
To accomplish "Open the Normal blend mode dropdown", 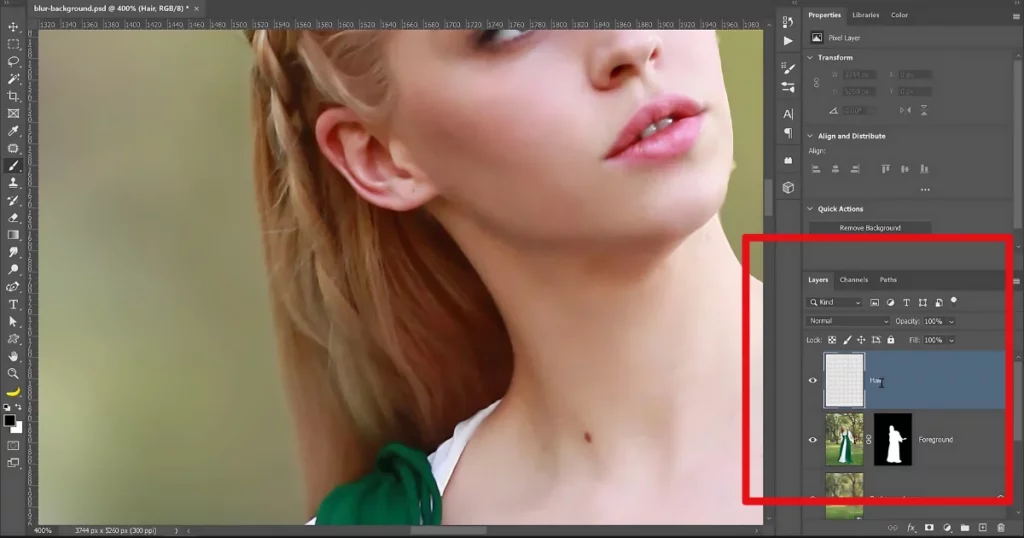I will (x=848, y=321).
